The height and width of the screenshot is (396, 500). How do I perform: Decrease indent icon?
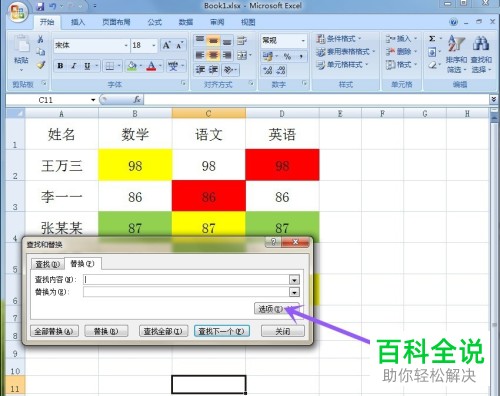click(200, 70)
